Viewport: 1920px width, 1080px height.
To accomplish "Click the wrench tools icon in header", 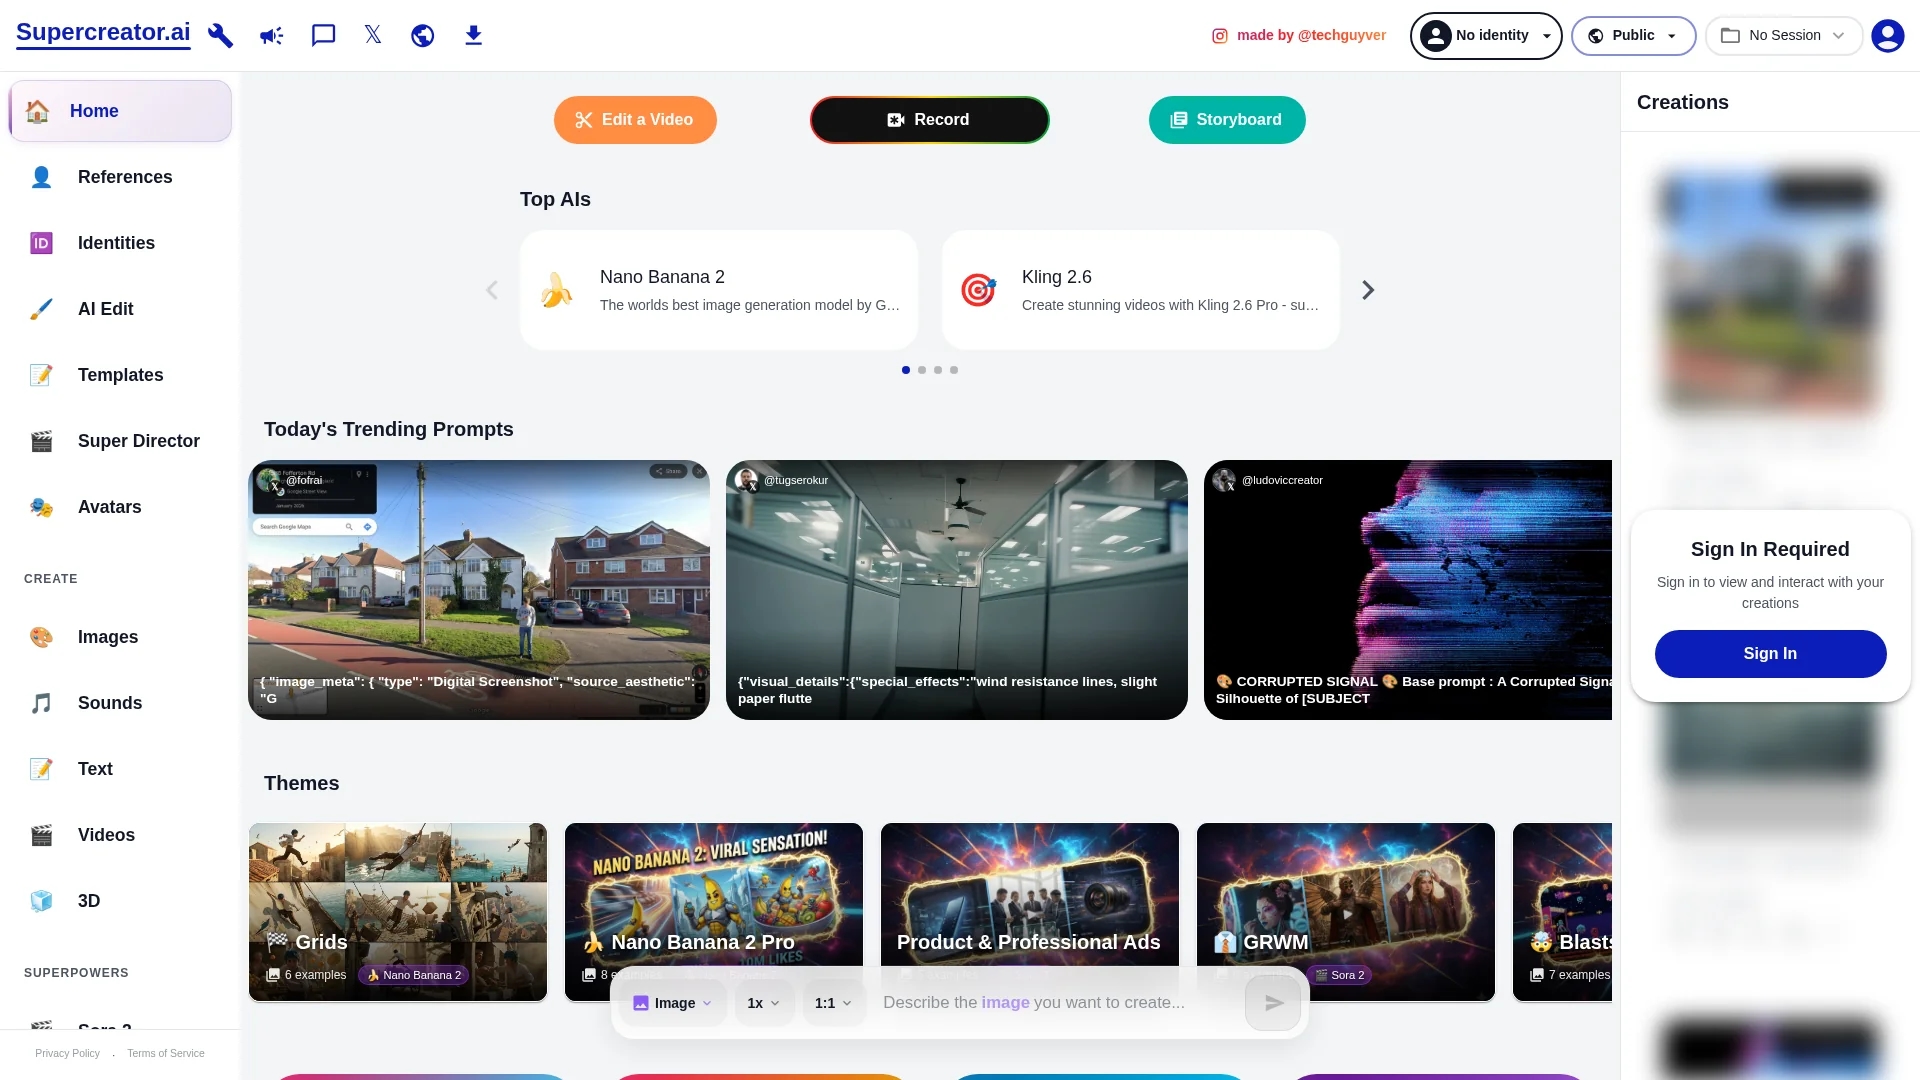I will pos(220,36).
